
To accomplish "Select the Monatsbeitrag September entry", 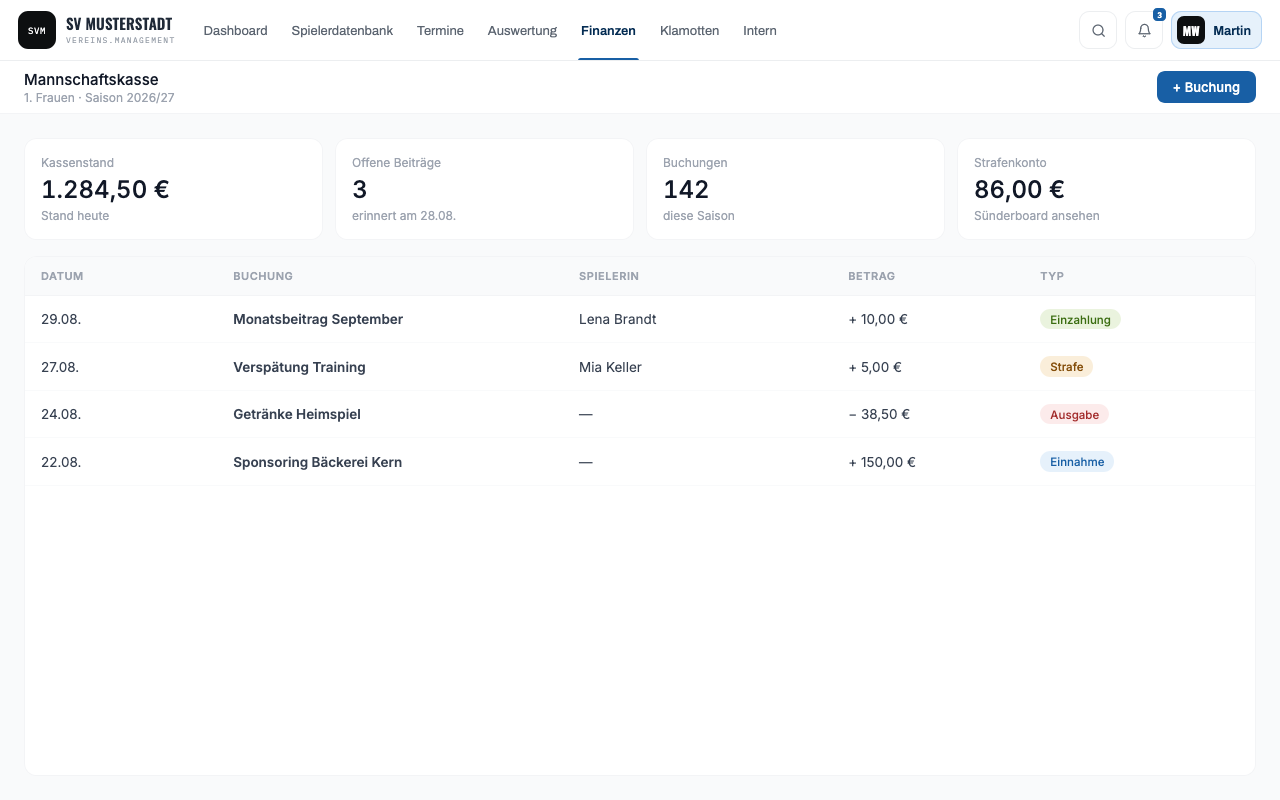I will 318,319.
